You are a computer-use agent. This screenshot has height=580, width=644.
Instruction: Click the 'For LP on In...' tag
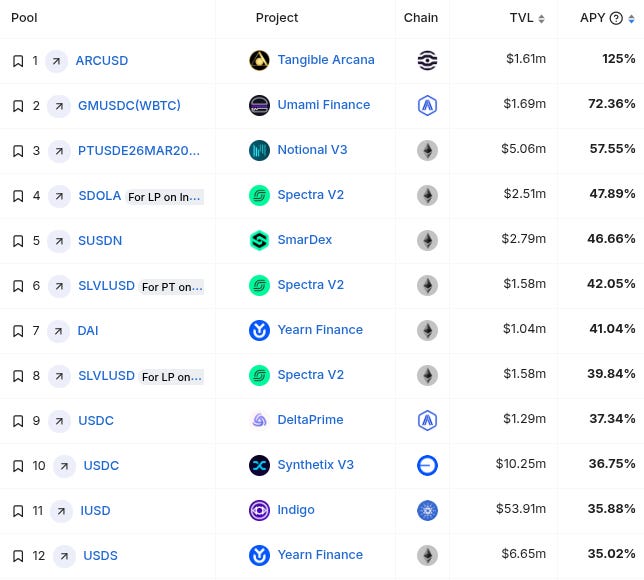pos(164,197)
